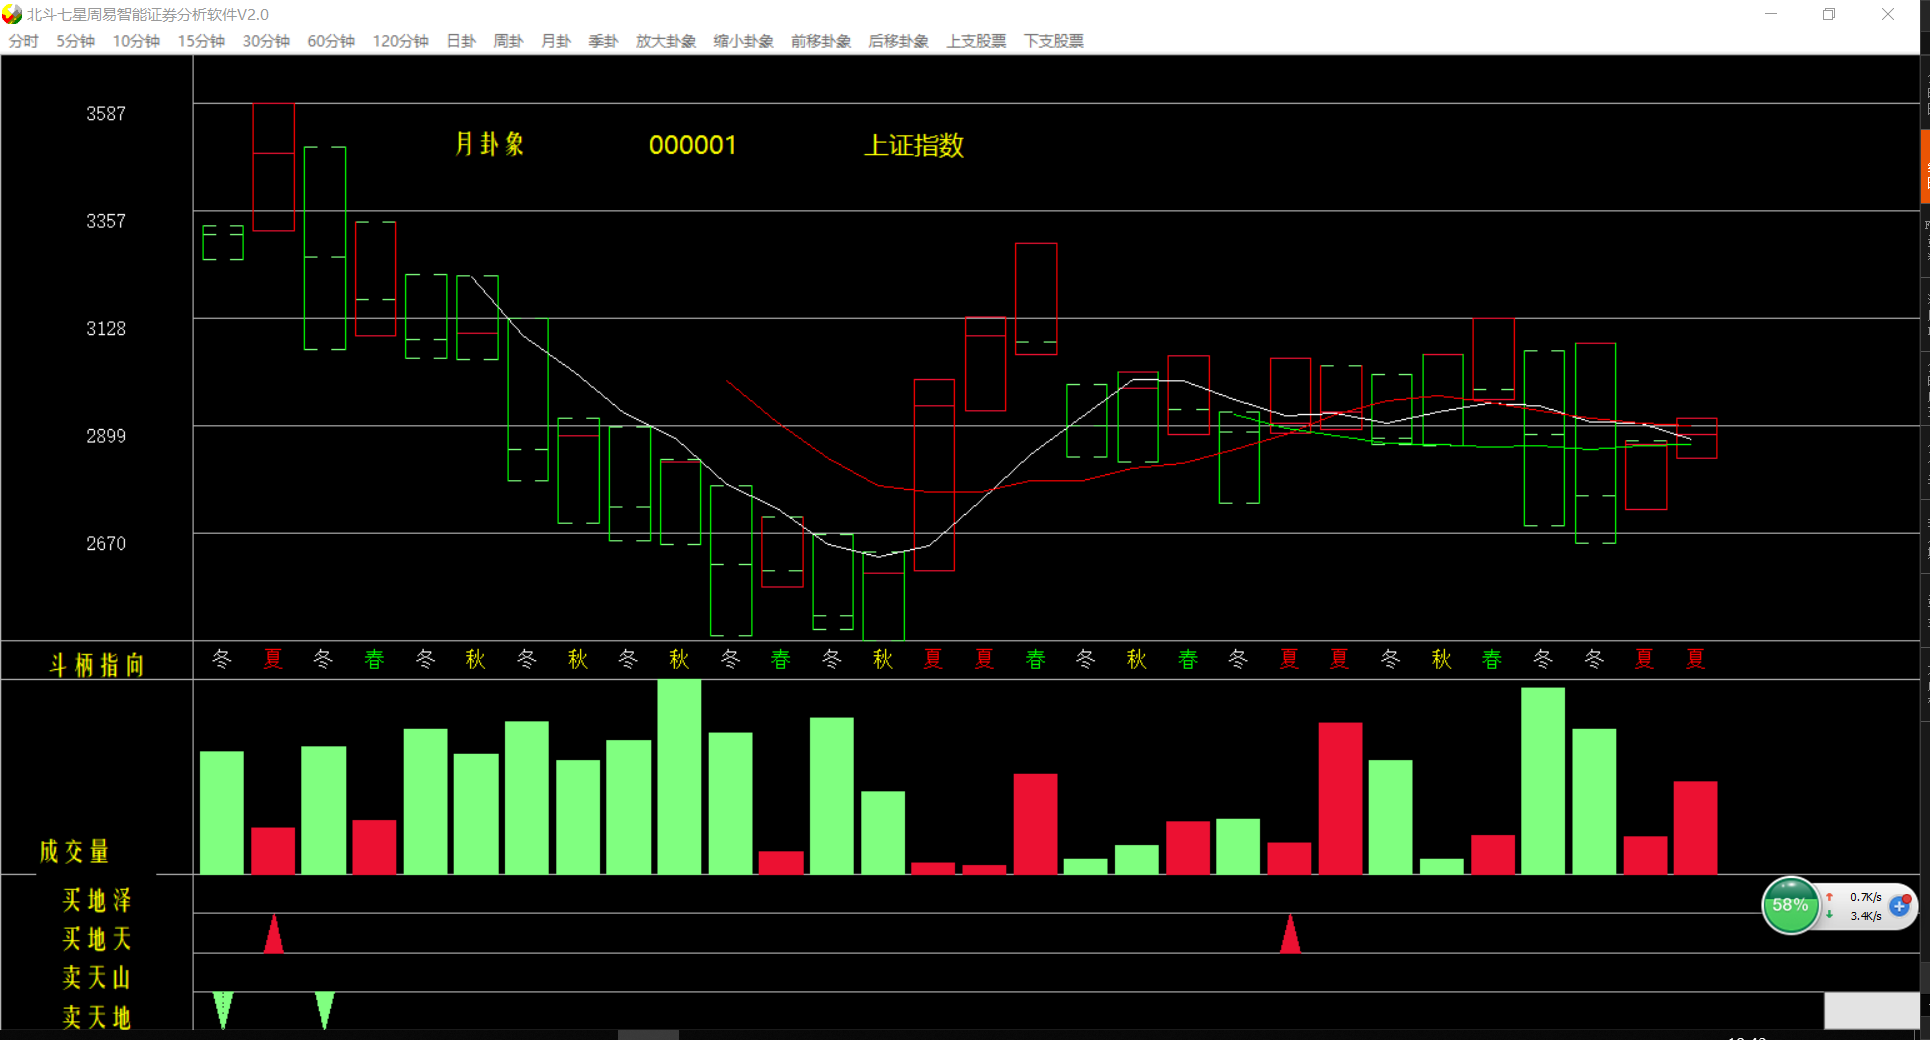Select the 月卦 monthly view
This screenshot has height=1040, width=1930.
pos(555,41)
